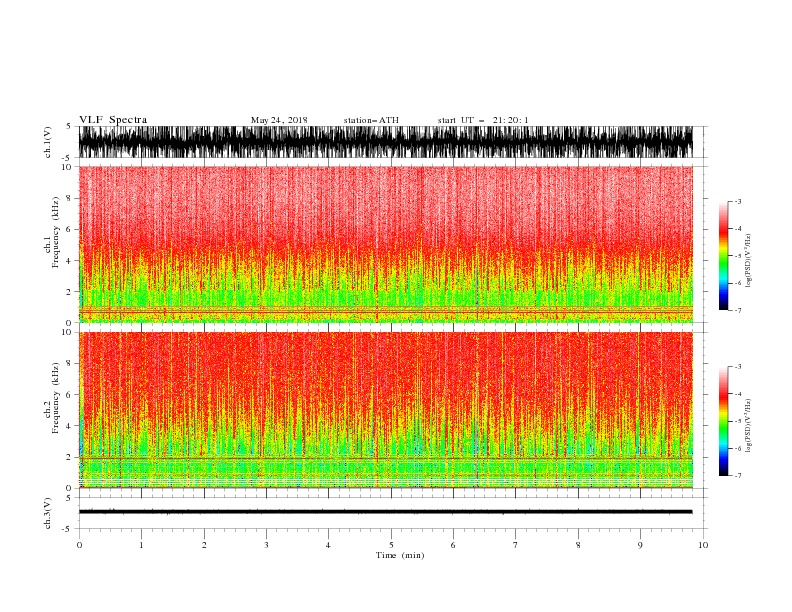
Task: Click the "Time (min)" axis label
Action: 400,555
